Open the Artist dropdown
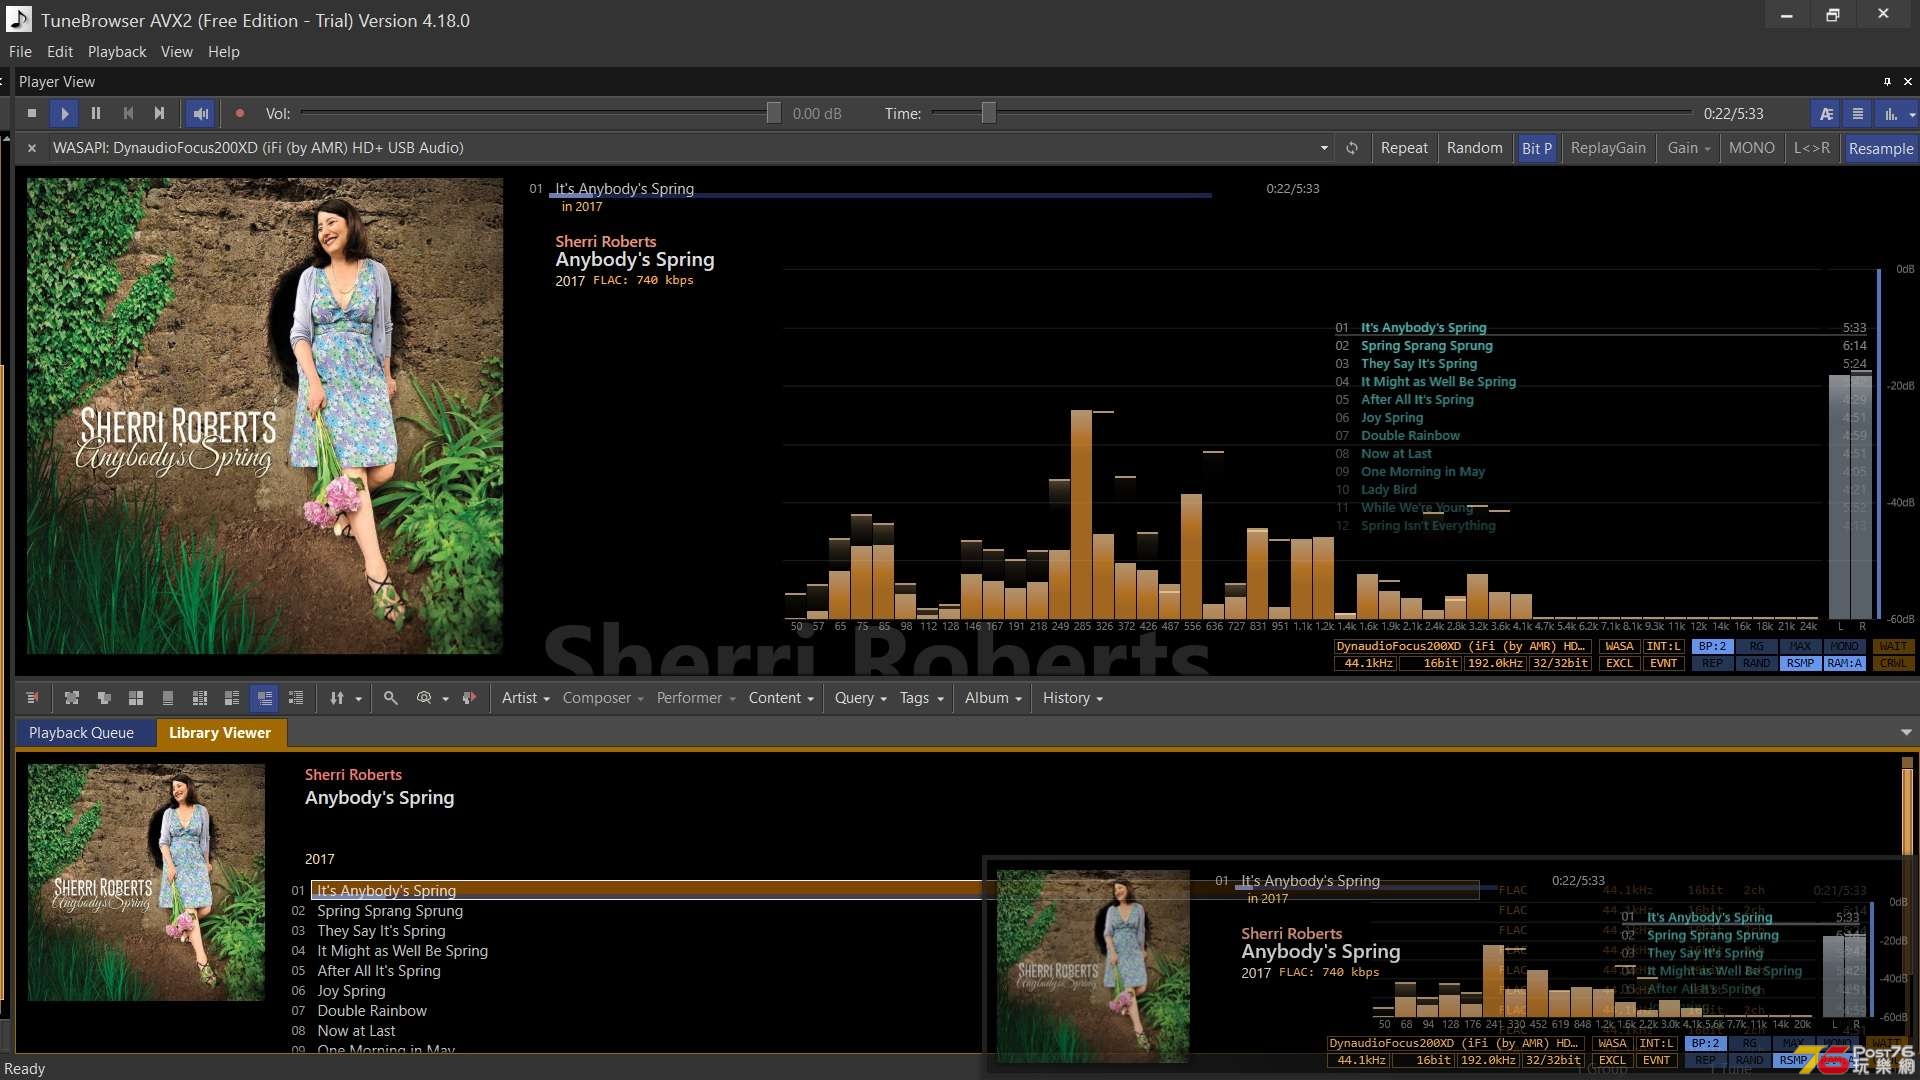This screenshot has height=1080, width=1920. point(525,698)
